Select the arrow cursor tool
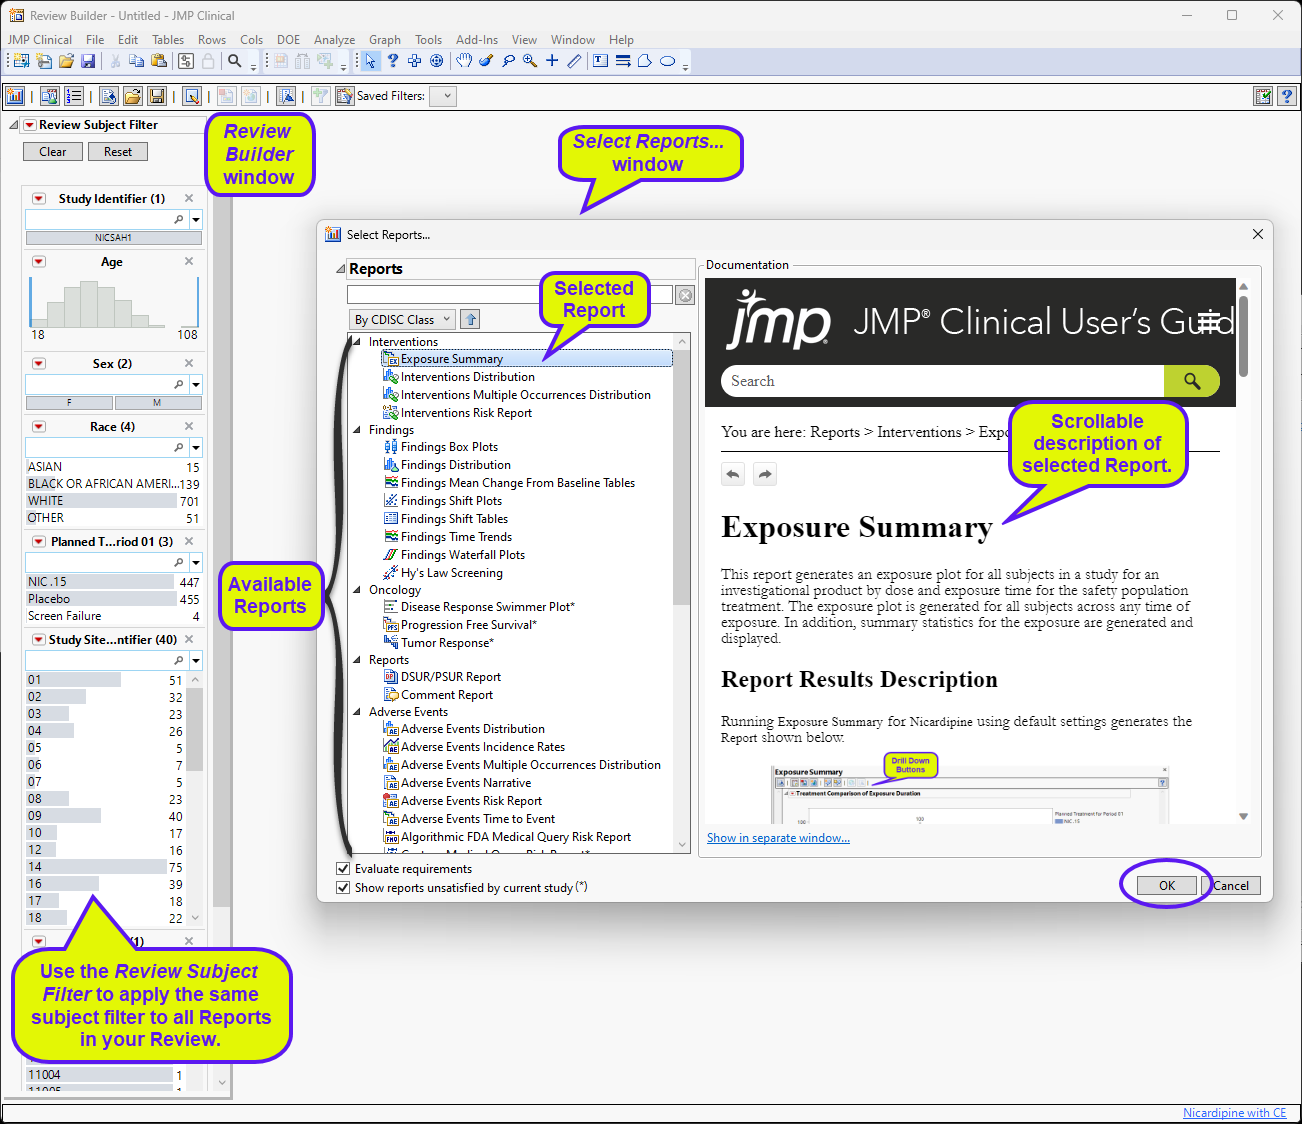 point(370,61)
